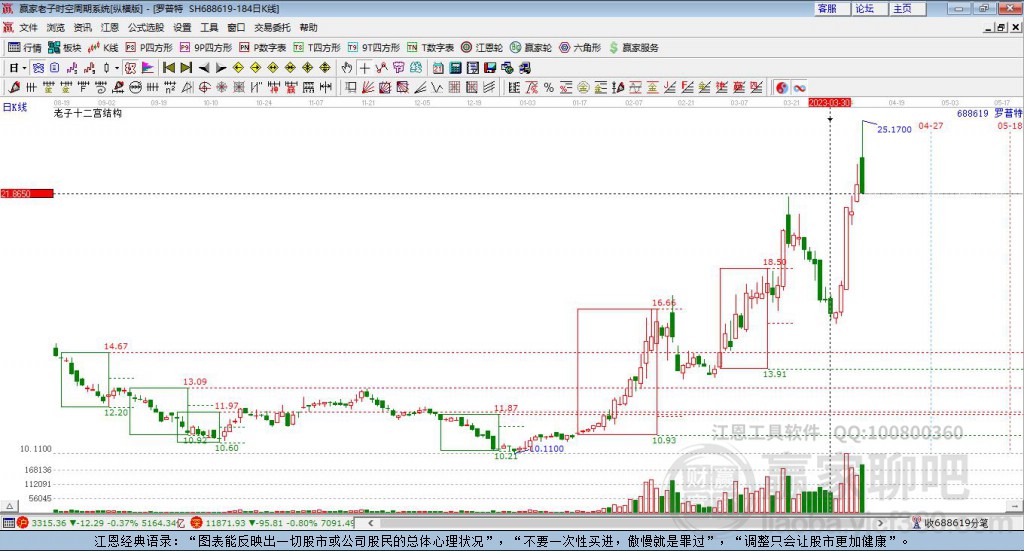Click the 10.1100 low price annotation

[x=547, y=449]
